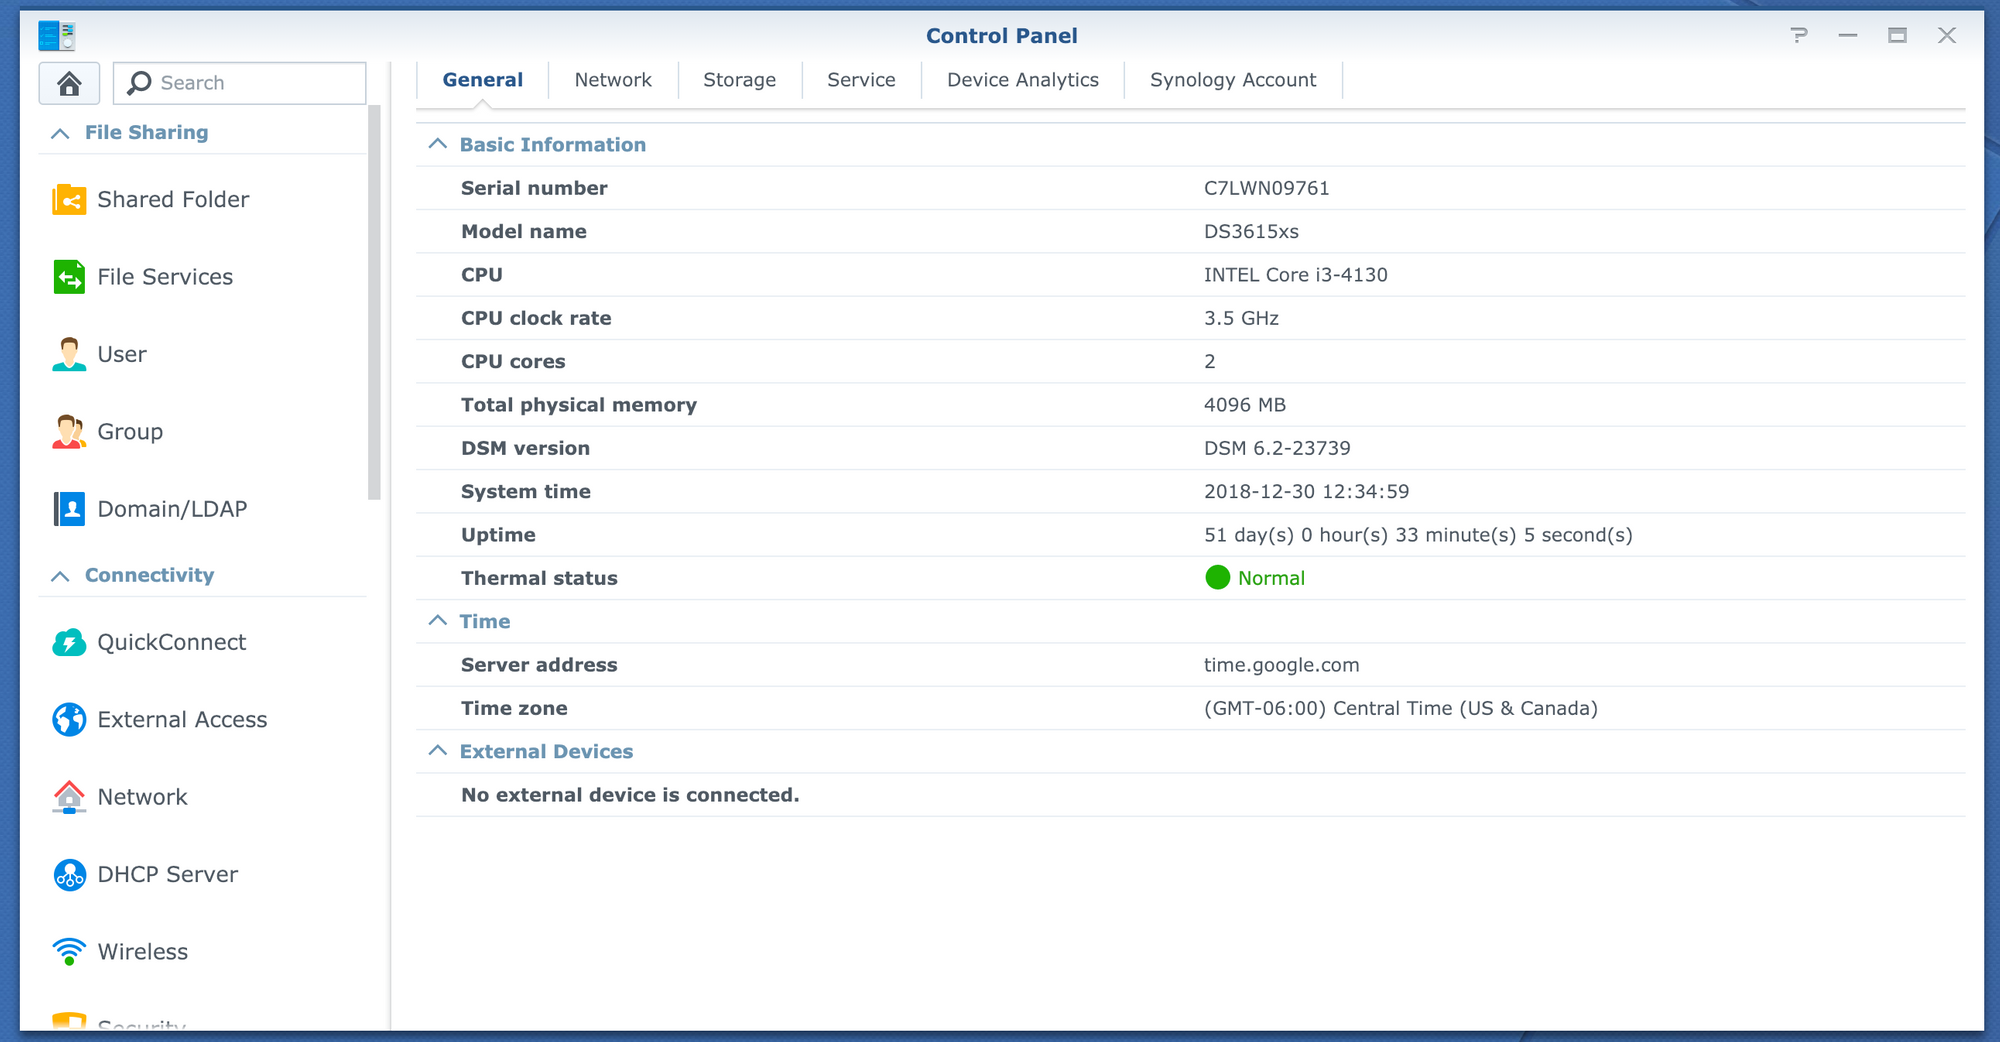Open Shared Folder settings icon
2000x1042 pixels.
69,200
